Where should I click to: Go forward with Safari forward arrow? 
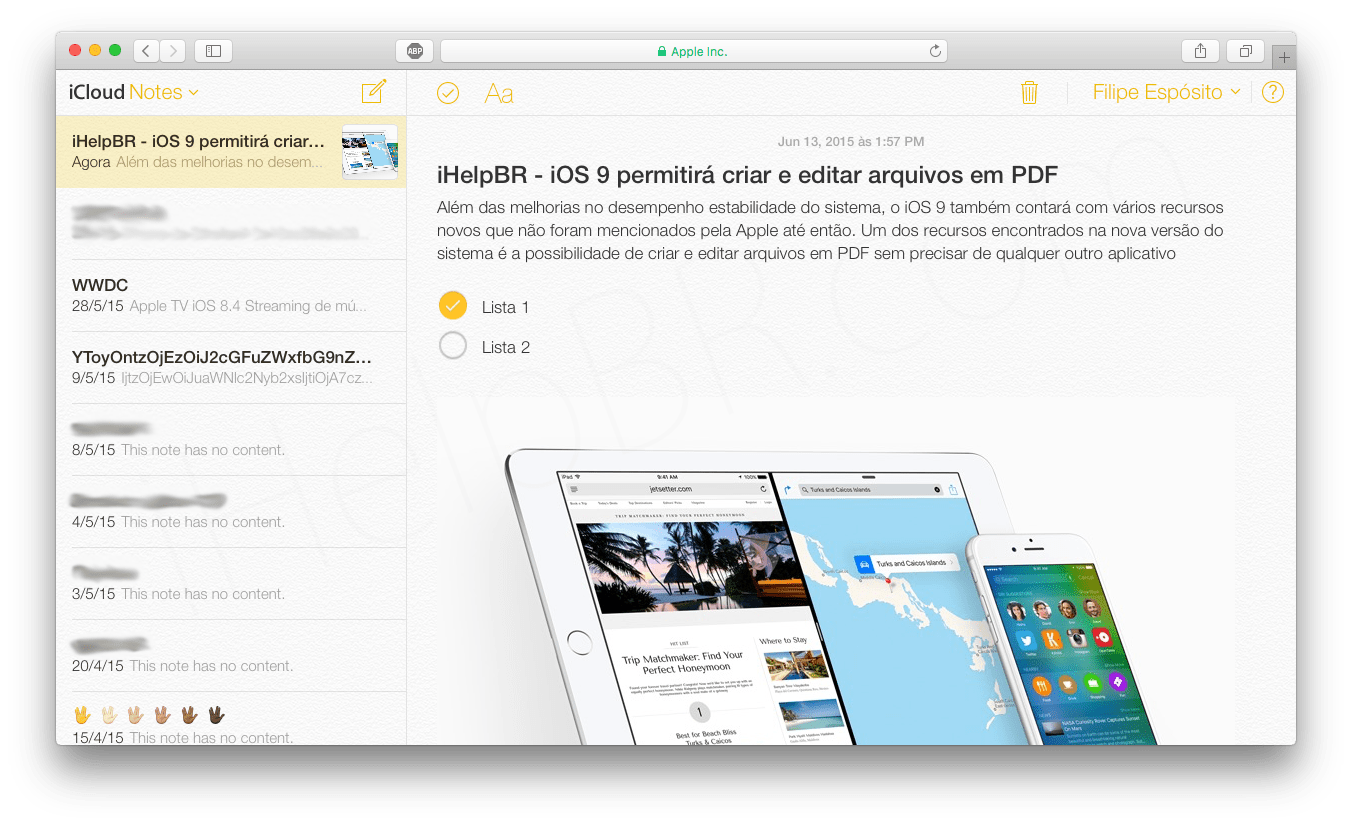tap(172, 51)
